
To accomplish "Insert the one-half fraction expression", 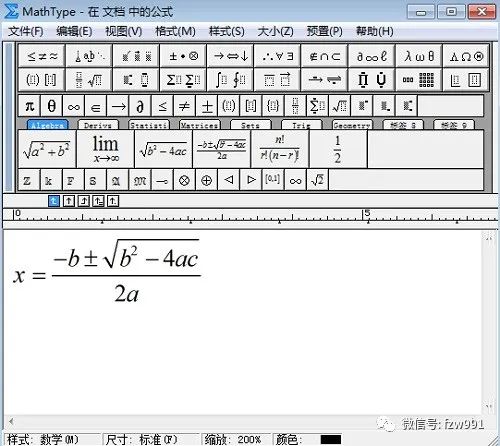I will click(x=338, y=149).
